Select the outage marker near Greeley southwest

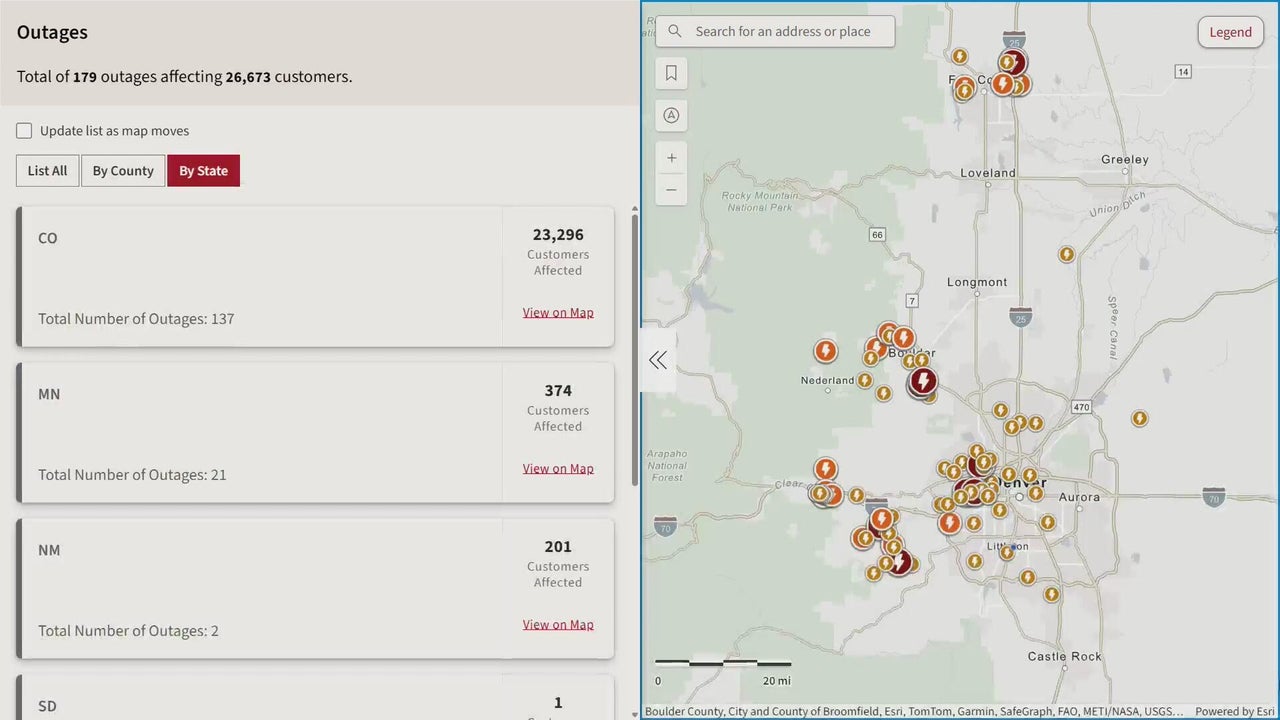point(1066,254)
